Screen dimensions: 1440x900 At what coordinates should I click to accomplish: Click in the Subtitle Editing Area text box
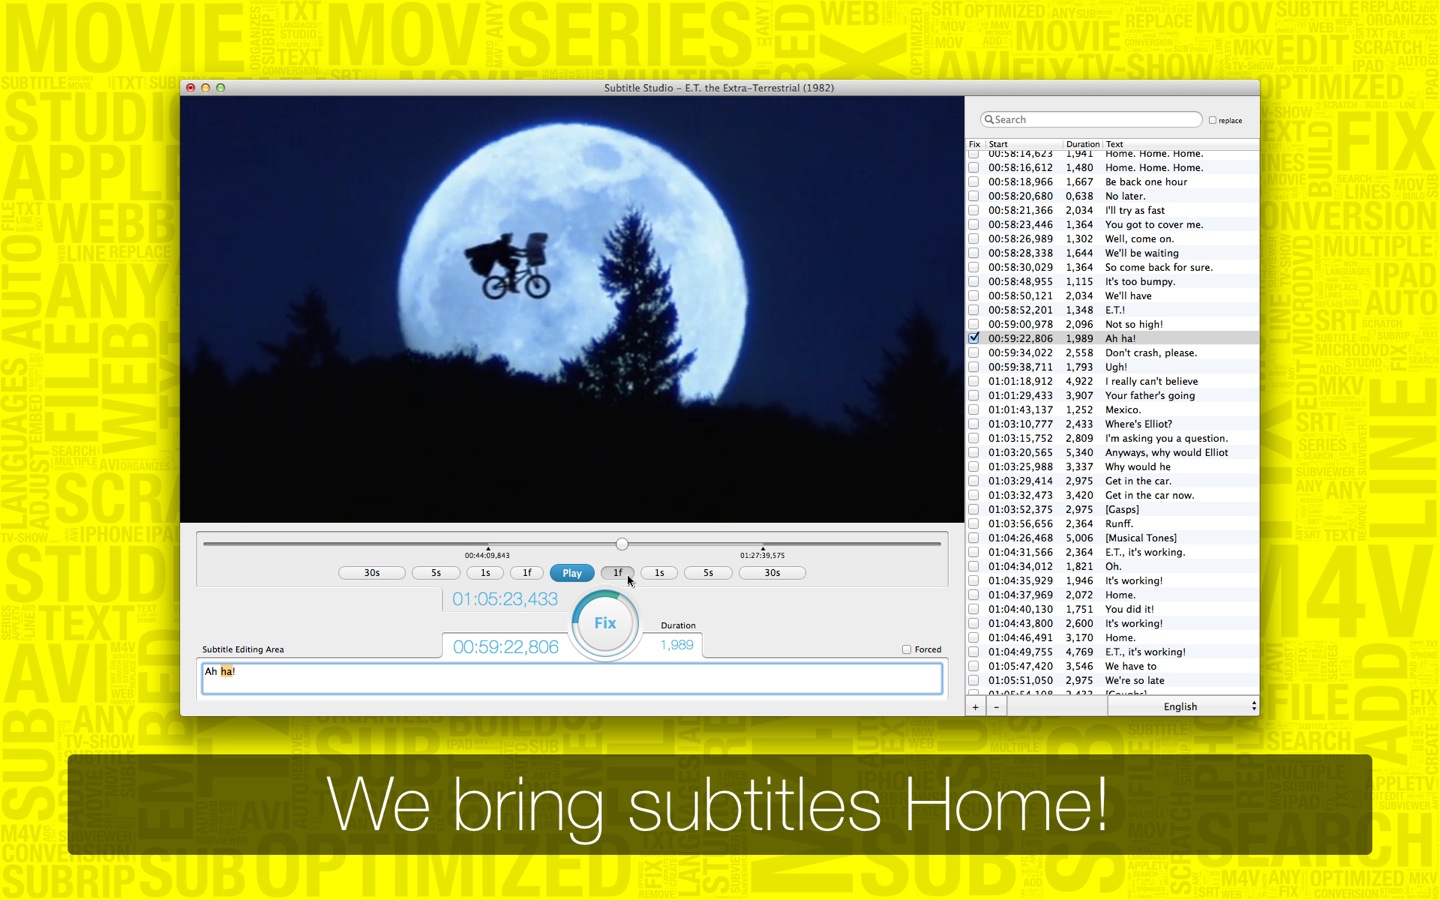(572, 678)
